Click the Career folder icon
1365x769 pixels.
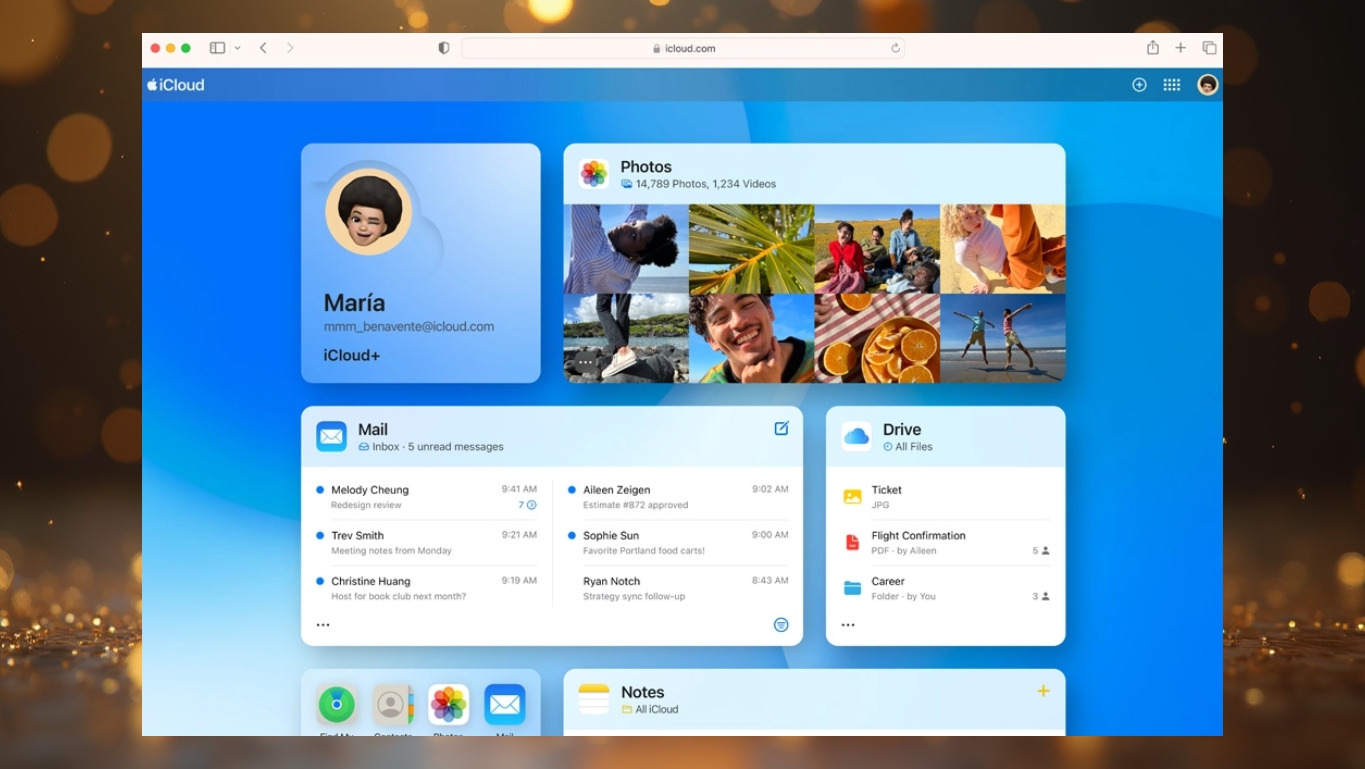[x=852, y=588]
